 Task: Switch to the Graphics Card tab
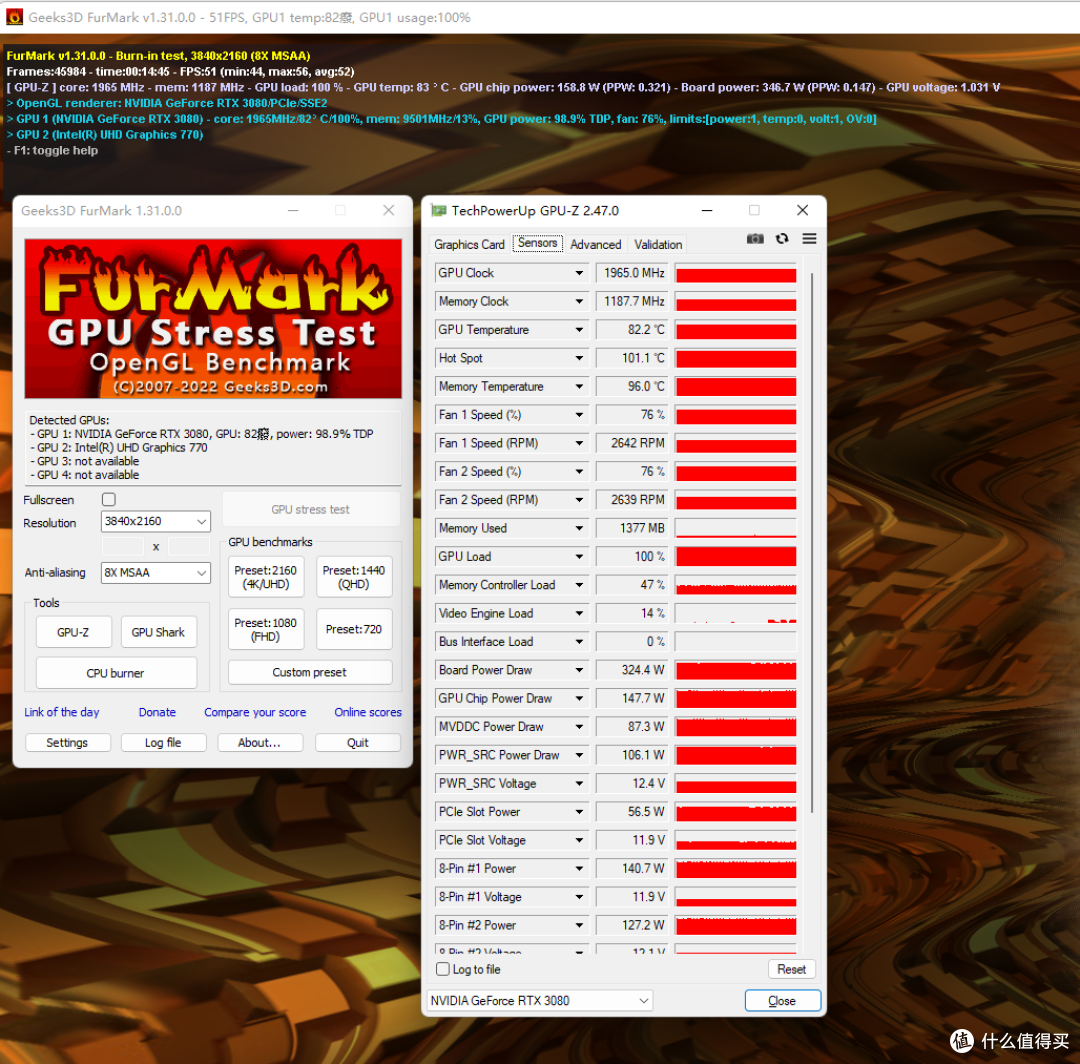pos(469,244)
